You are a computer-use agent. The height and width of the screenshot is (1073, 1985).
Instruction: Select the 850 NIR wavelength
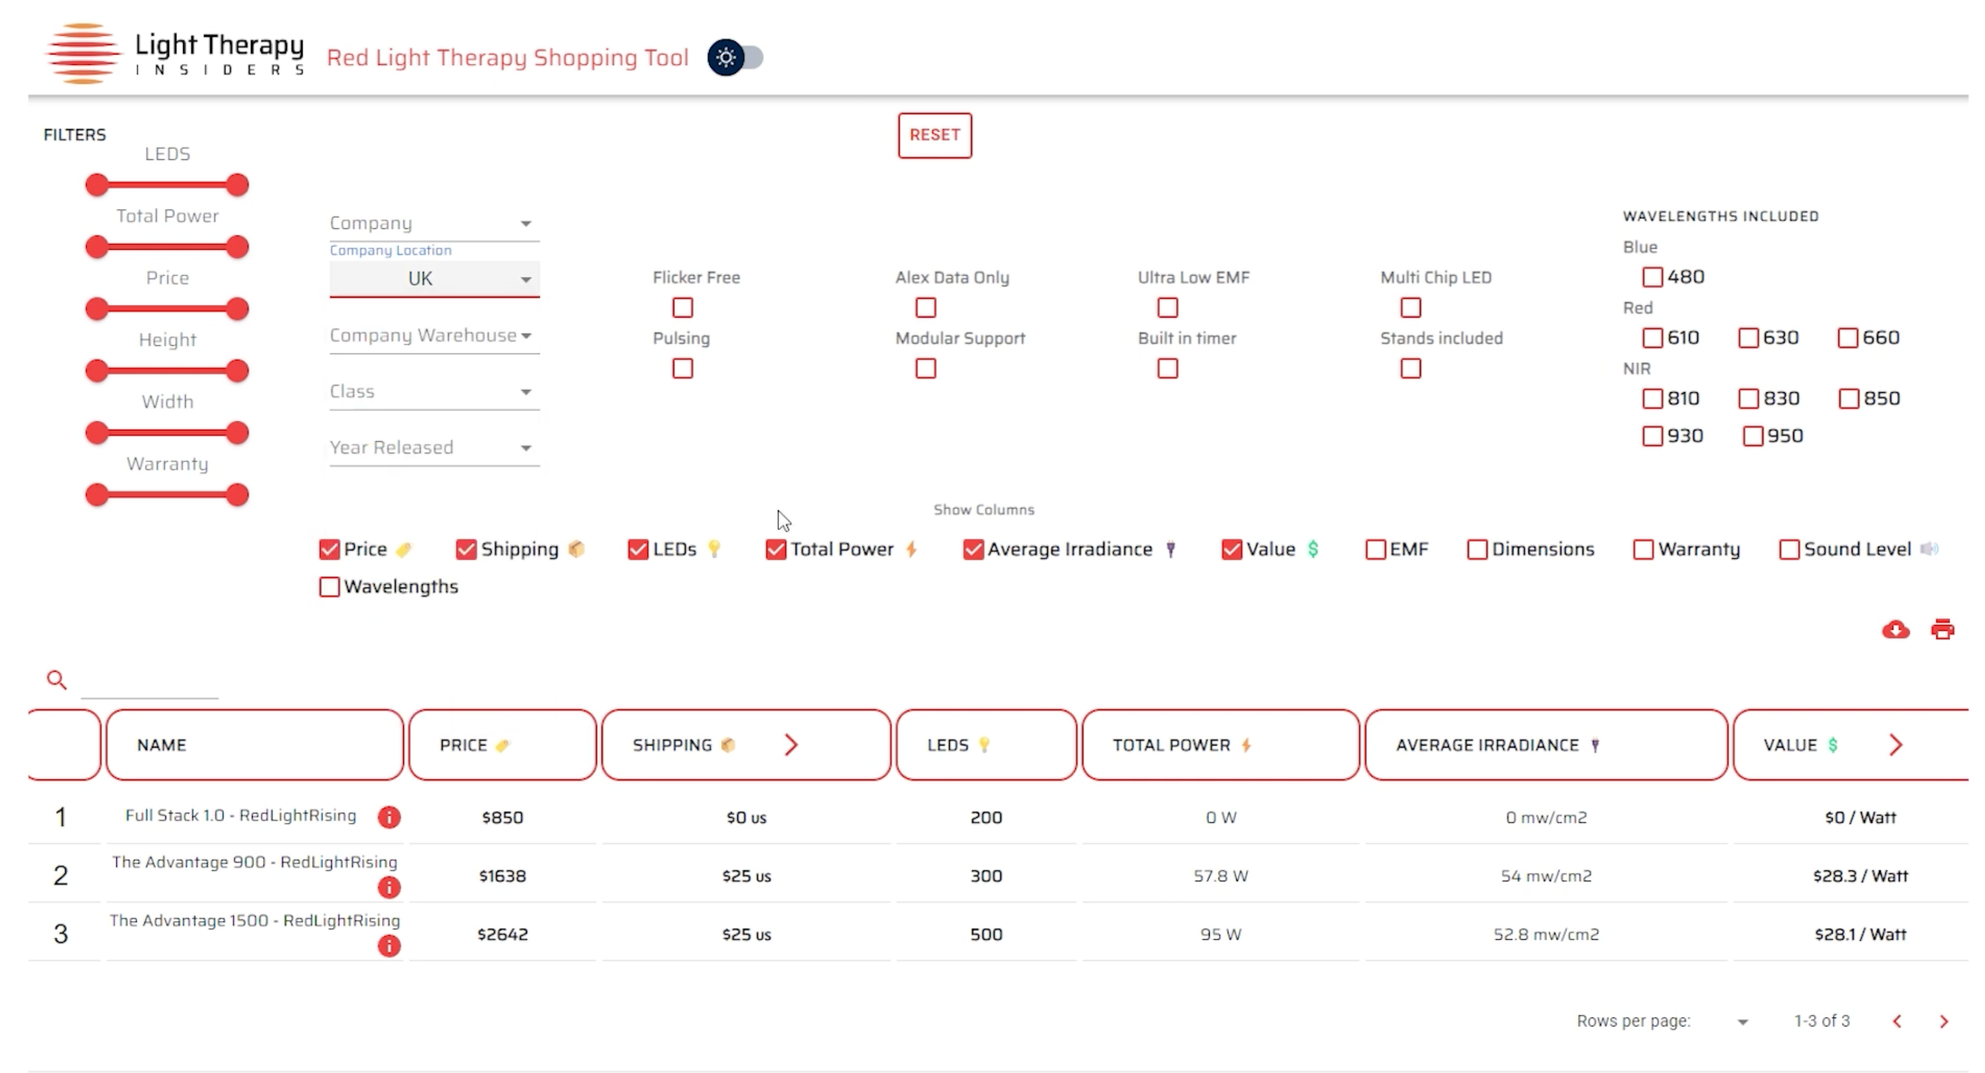1848,399
